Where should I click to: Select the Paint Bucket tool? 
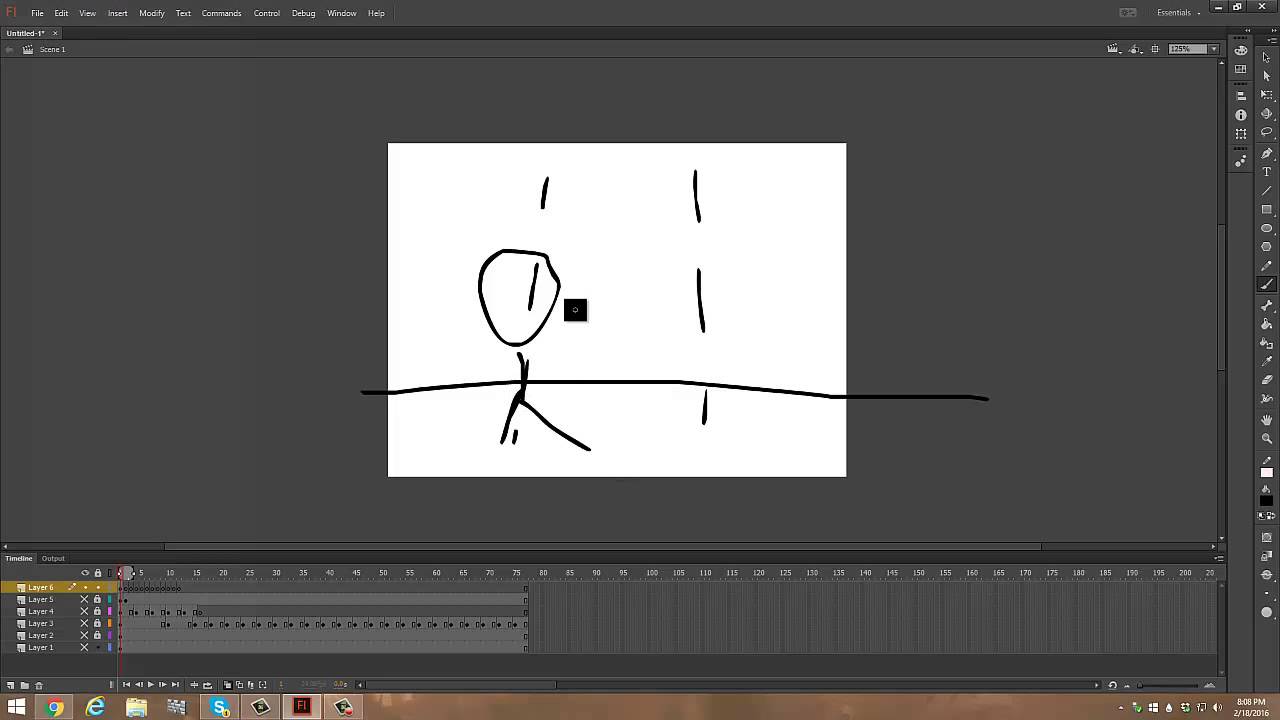1266,324
